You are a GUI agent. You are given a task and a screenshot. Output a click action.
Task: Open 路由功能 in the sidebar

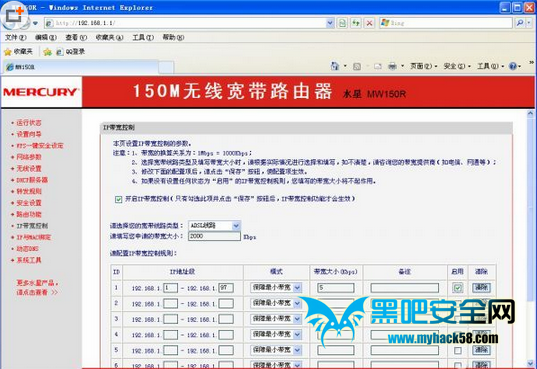click(x=29, y=214)
